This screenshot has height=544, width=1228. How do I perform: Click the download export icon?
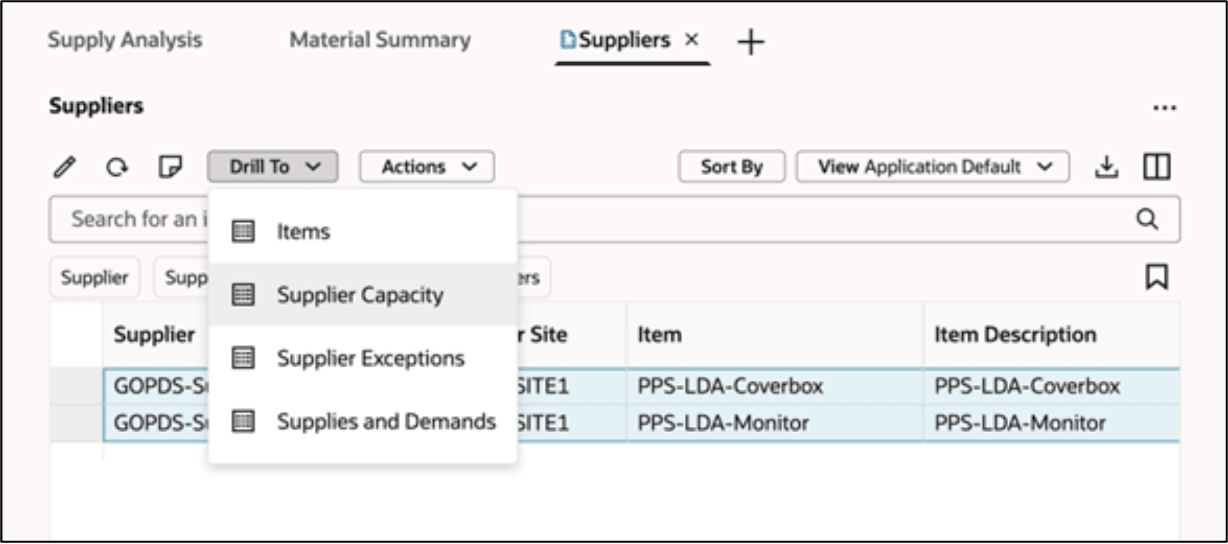click(x=1106, y=167)
